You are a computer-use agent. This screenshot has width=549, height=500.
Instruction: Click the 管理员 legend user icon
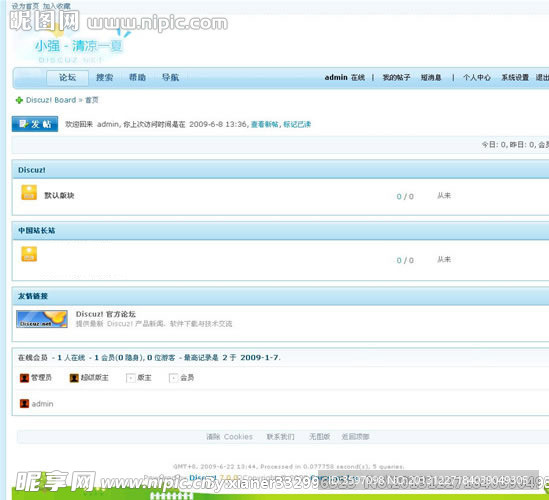24,378
